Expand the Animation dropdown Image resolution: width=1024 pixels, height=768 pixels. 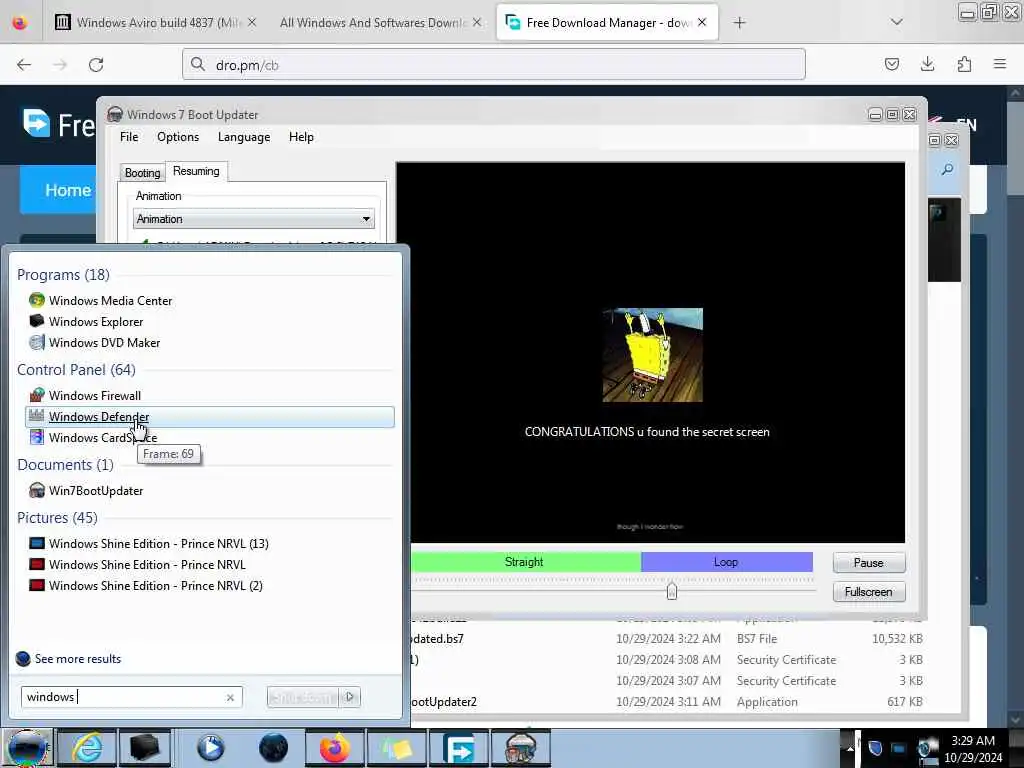point(253,219)
